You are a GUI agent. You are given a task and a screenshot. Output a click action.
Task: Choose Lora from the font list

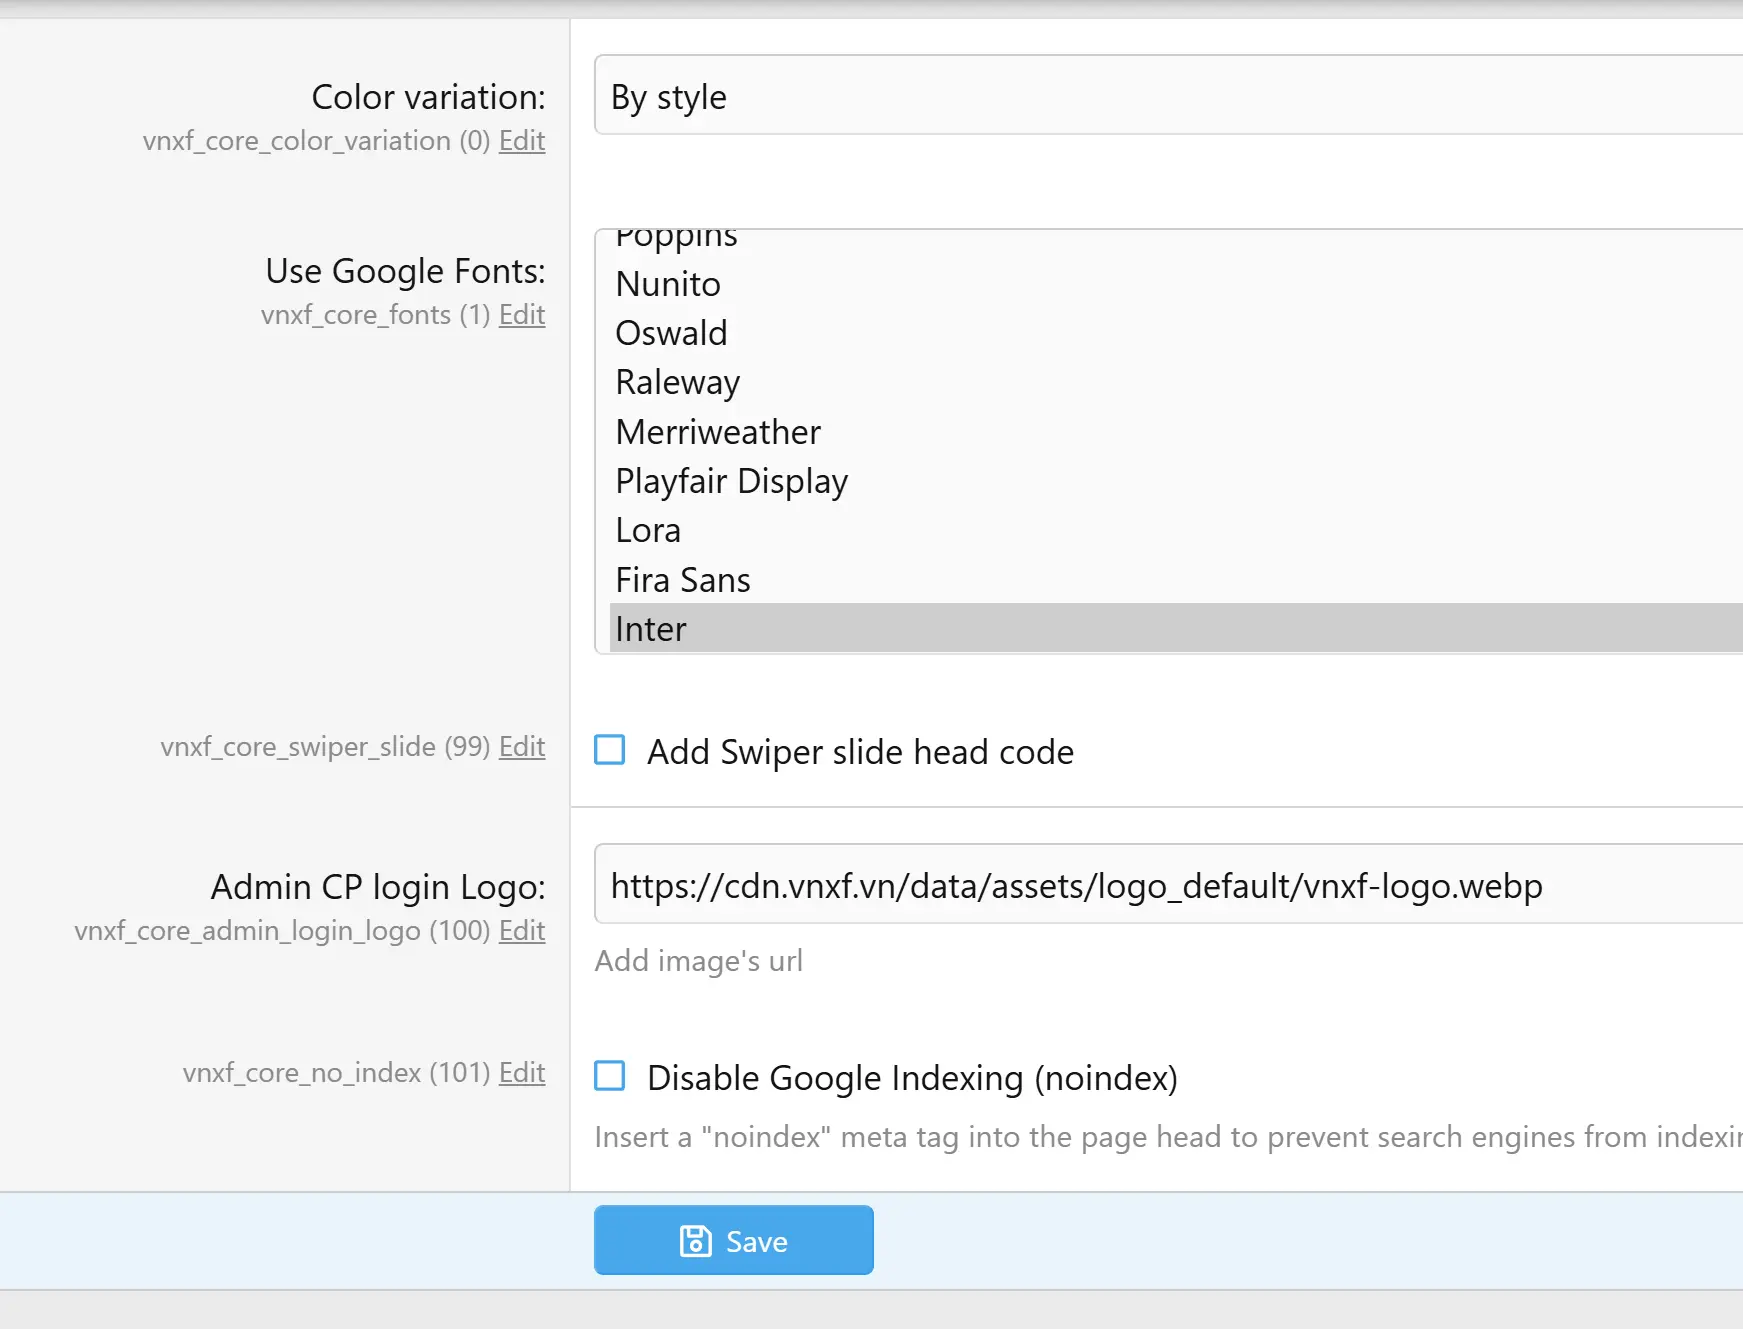pyautogui.click(x=648, y=531)
